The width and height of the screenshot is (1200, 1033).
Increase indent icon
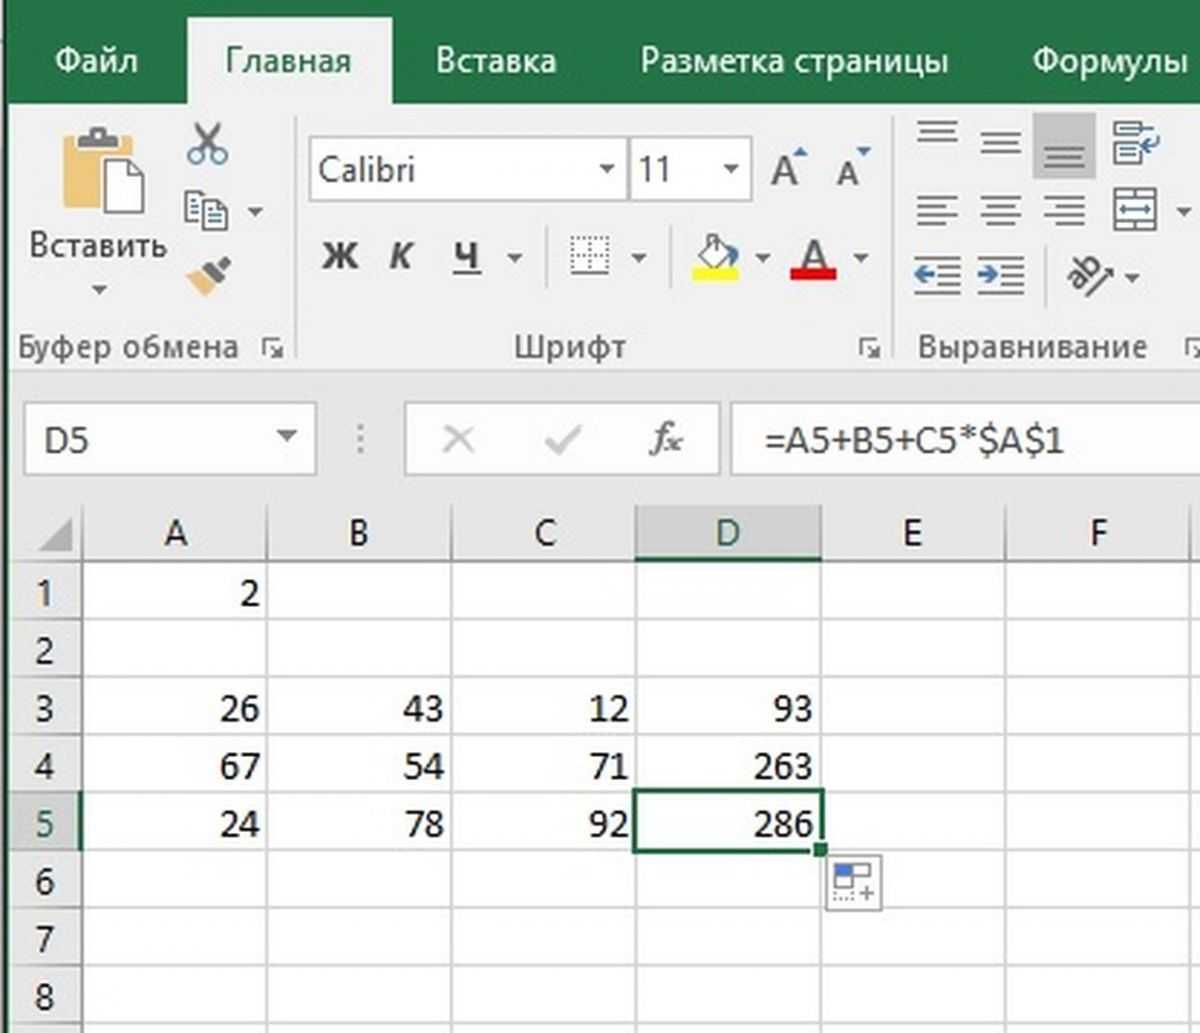coord(1000,275)
